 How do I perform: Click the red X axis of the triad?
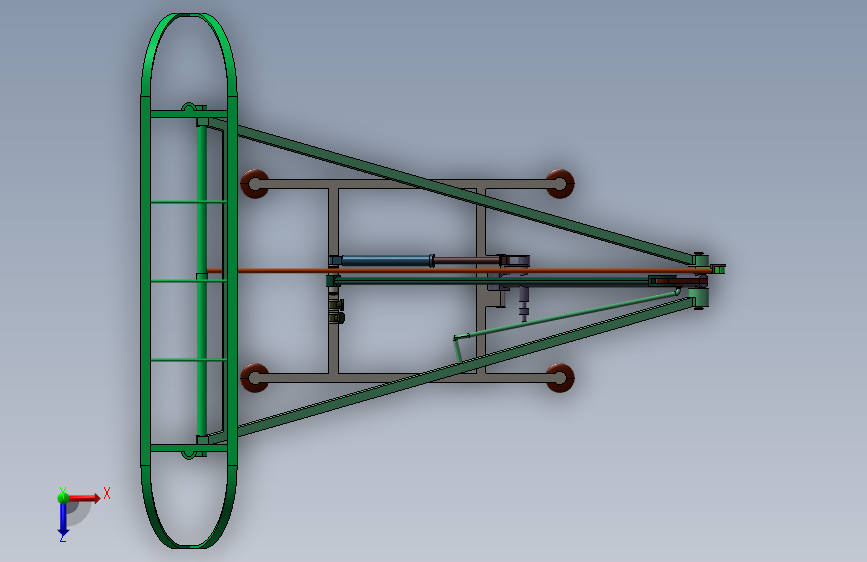coord(84,498)
